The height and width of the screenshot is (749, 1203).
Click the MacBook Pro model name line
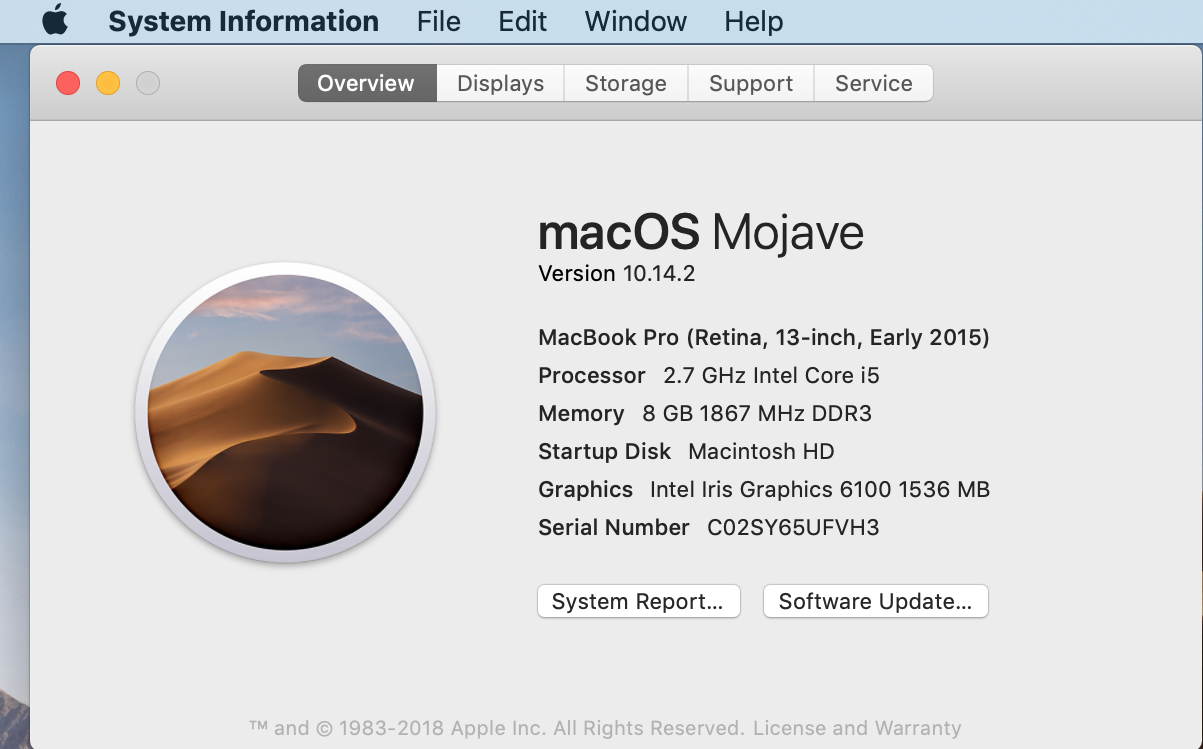point(764,338)
